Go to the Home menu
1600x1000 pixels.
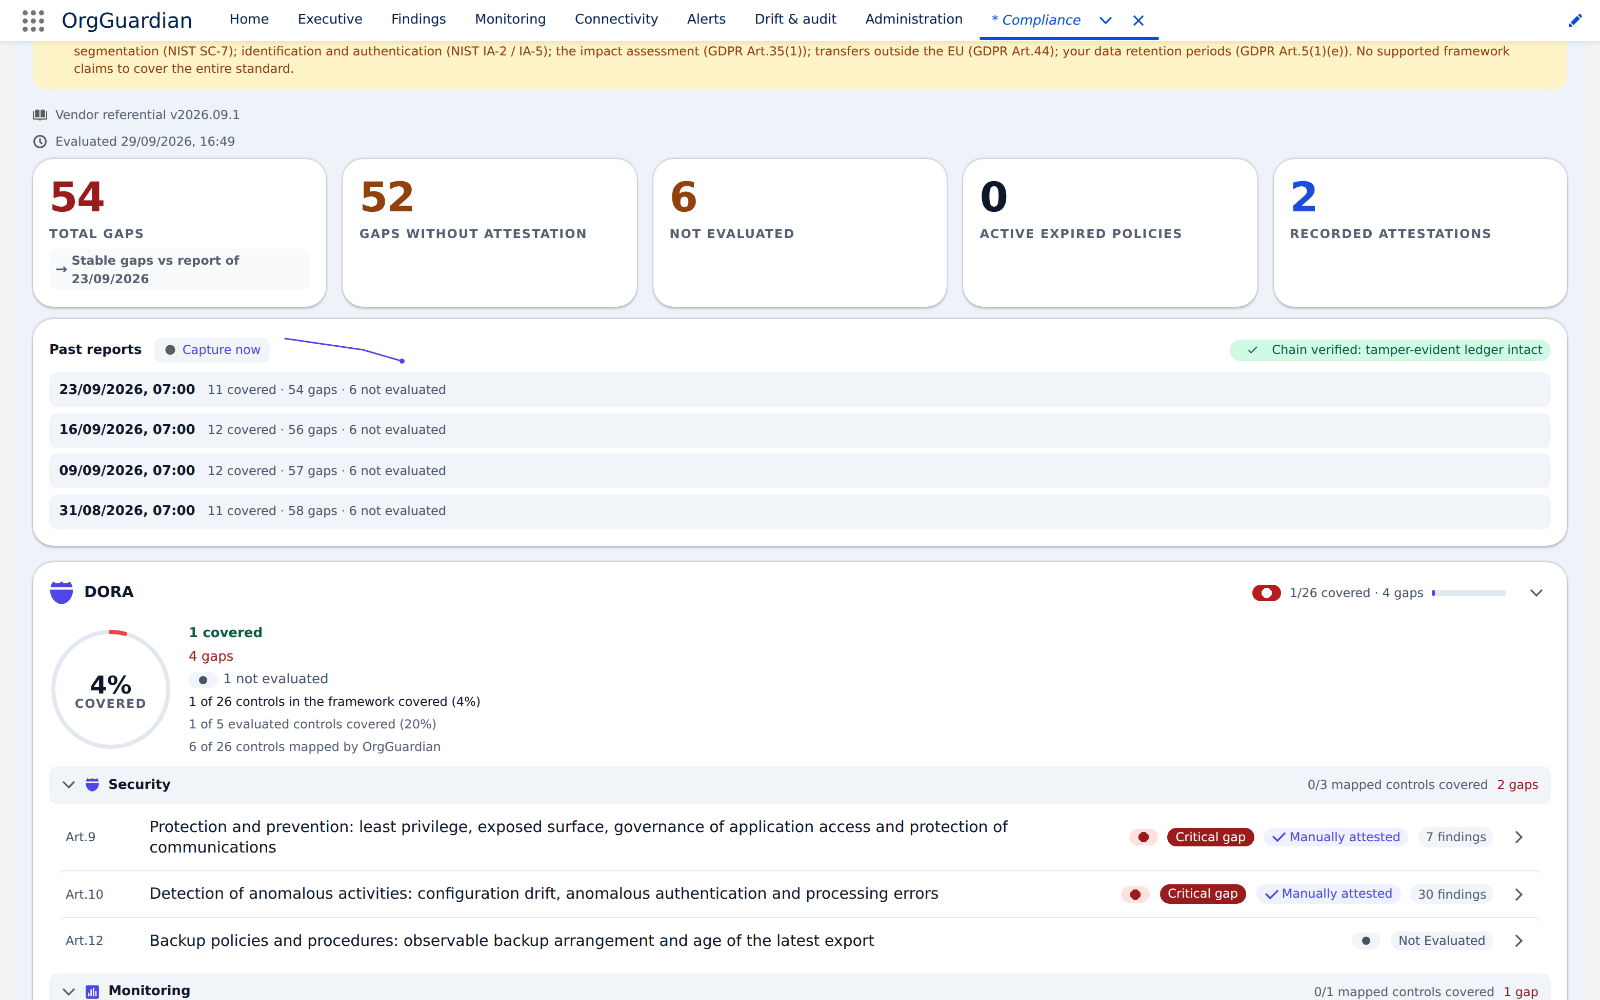(249, 19)
